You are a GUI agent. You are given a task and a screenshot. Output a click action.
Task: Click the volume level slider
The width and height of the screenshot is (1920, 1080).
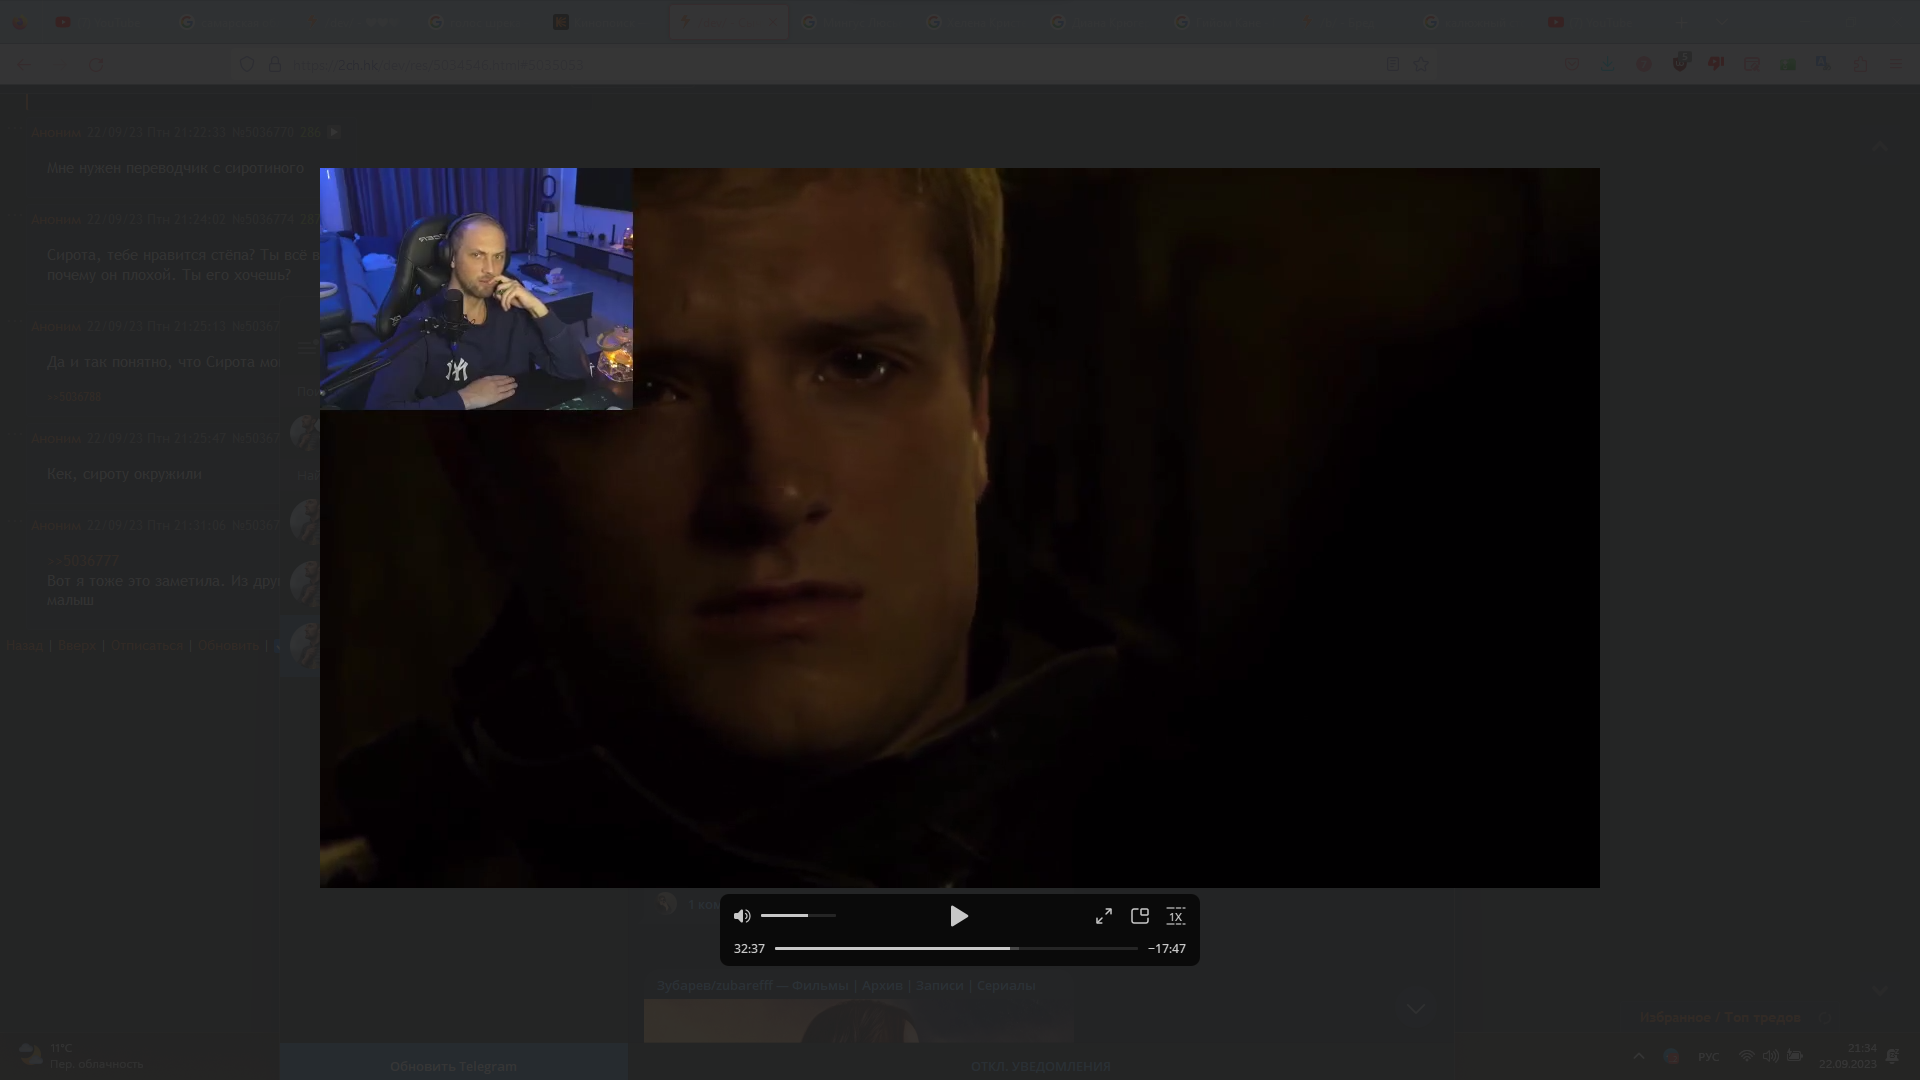click(x=798, y=916)
